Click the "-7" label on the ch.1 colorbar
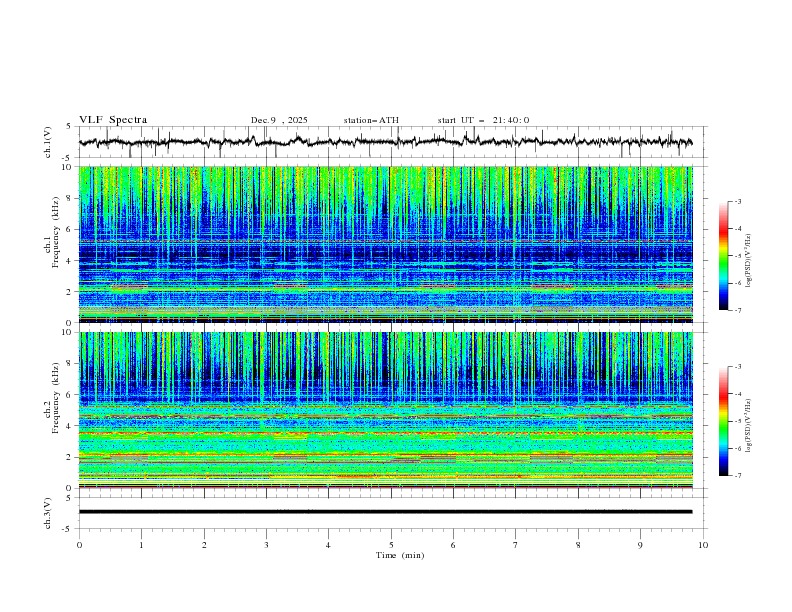 tap(737, 310)
